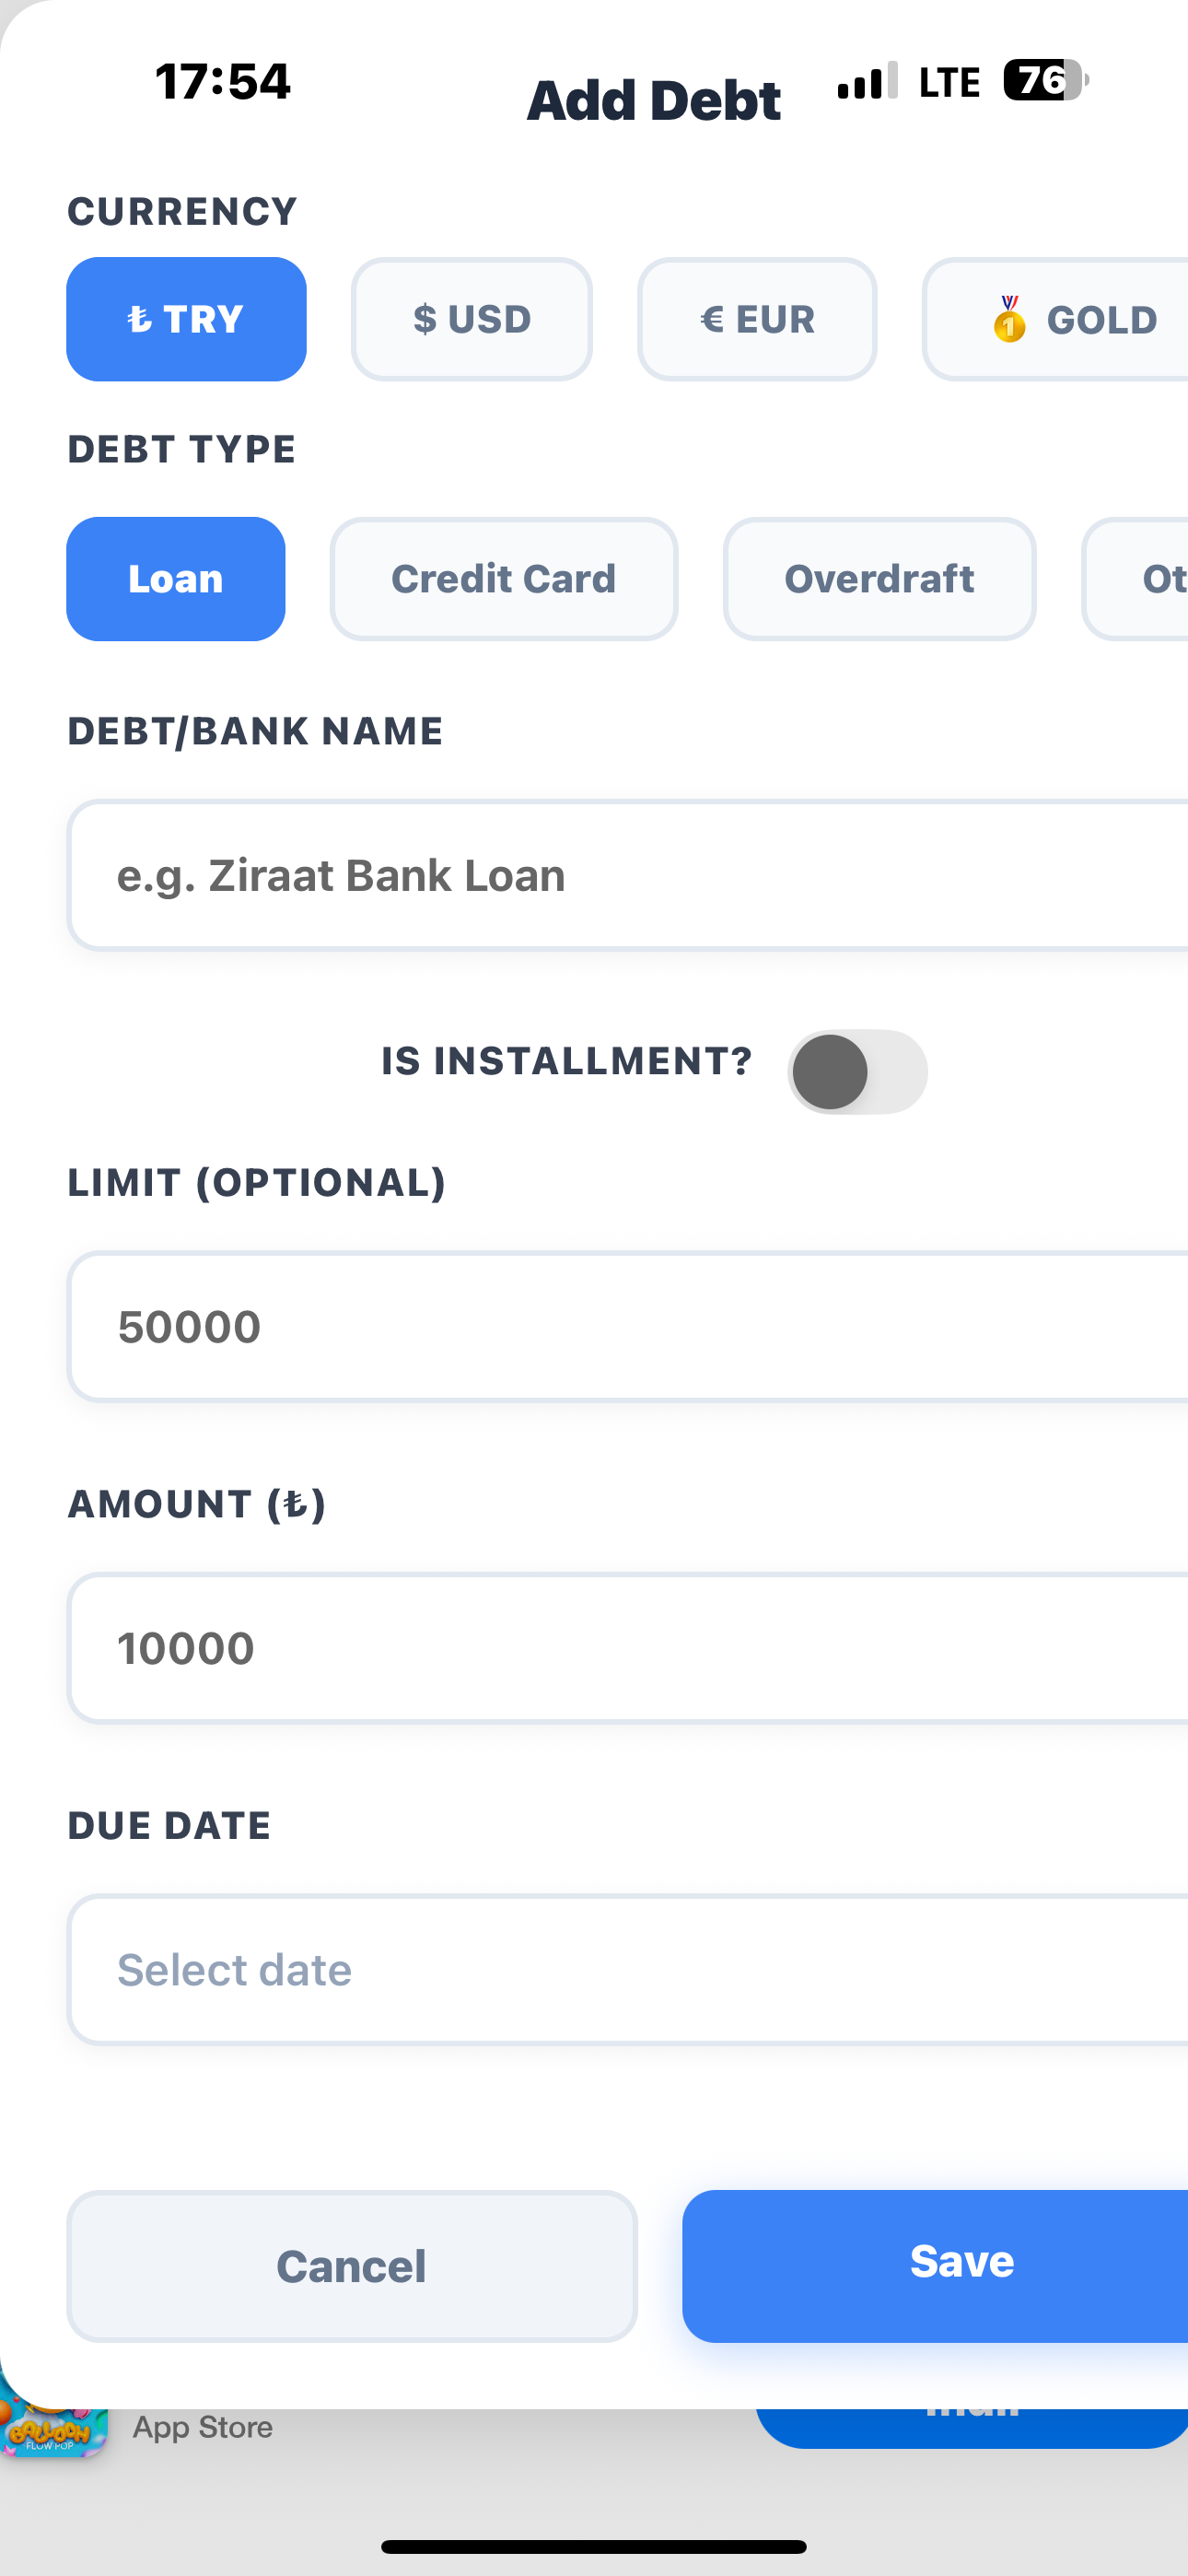This screenshot has height=2576, width=1188.
Task: Click the Amount input field
Action: (628, 1648)
